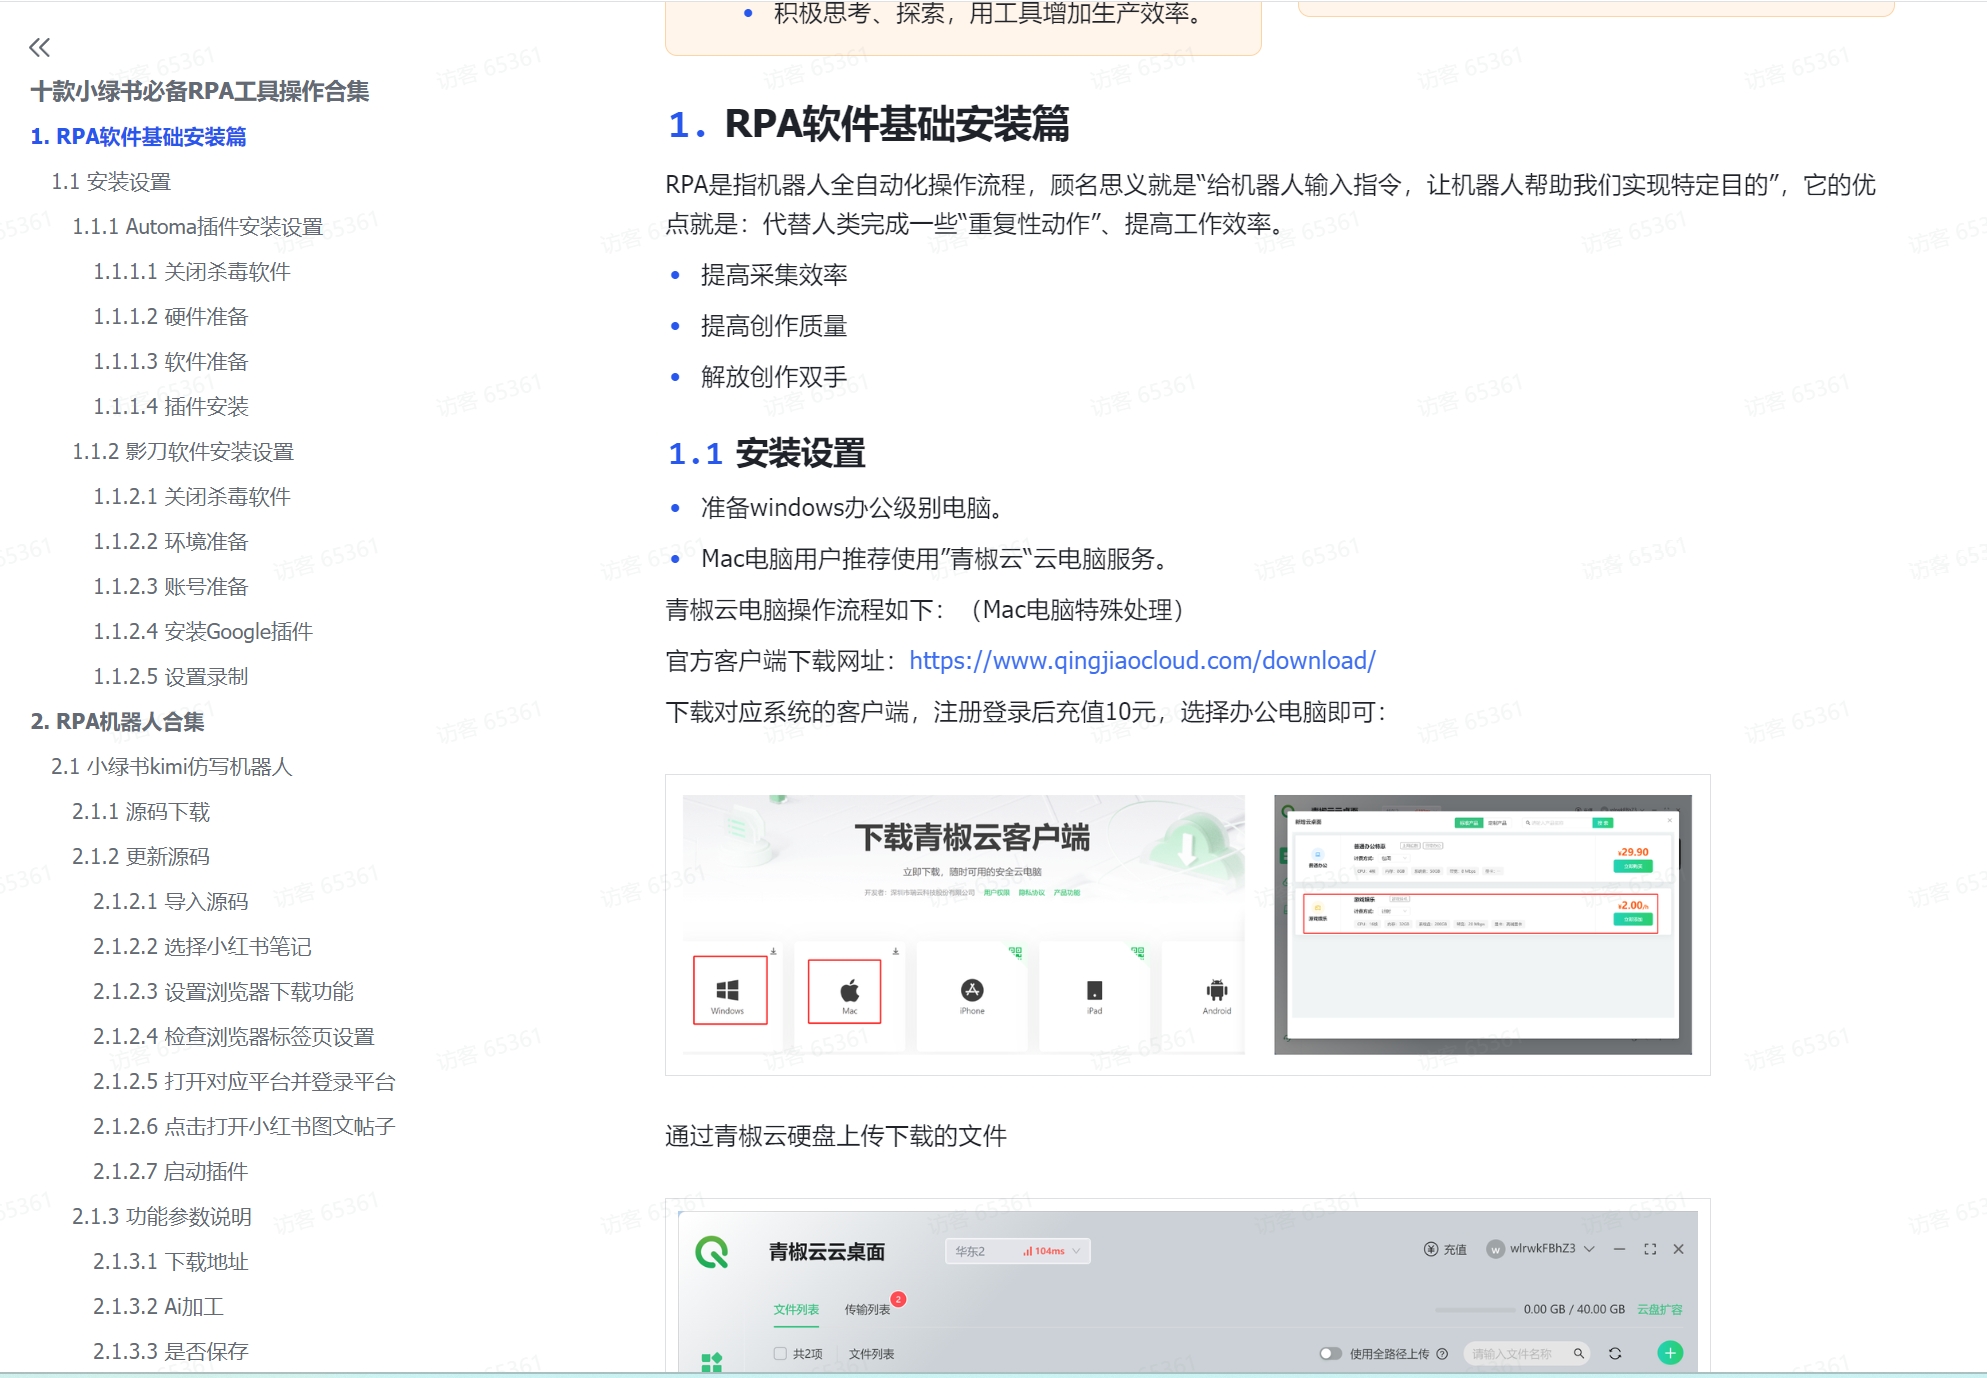
Task: Click the 青椒云云桌面 logo icon
Action: click(x=712, y=1251)
